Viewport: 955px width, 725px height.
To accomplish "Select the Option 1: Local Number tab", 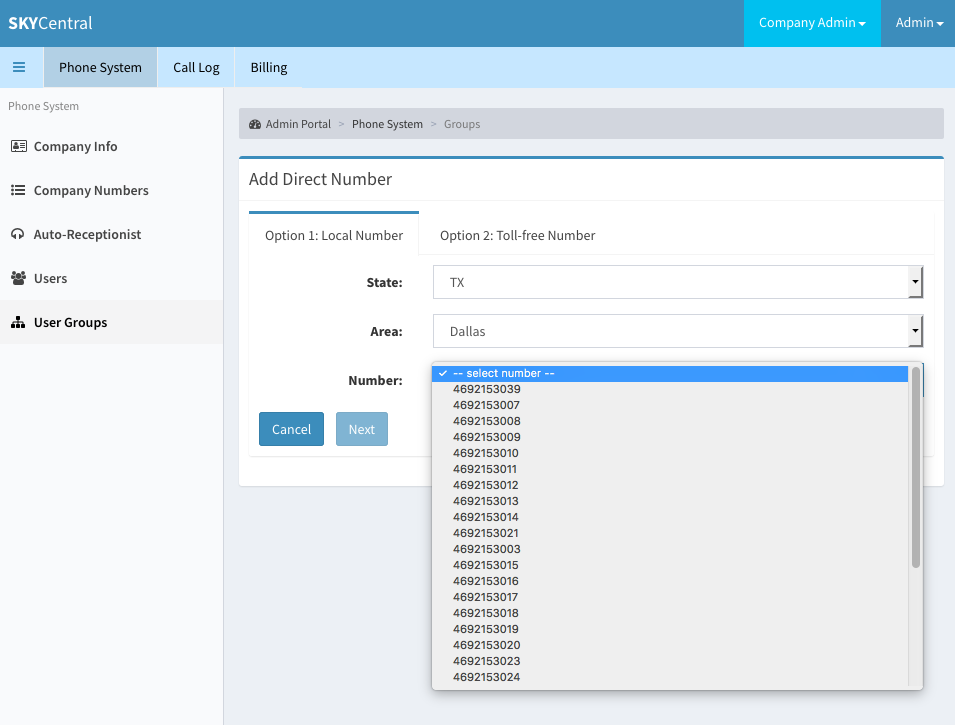I will 334,235.
